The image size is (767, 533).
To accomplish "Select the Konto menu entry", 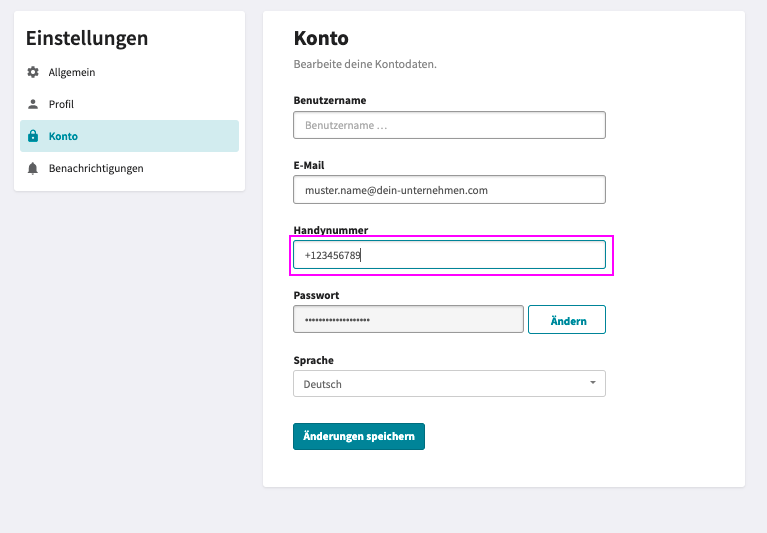I will click(129, 136).
